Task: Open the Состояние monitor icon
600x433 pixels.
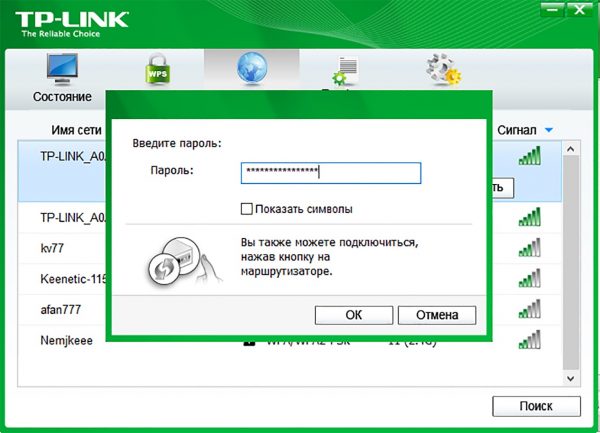Action: [x=62, y=69]
